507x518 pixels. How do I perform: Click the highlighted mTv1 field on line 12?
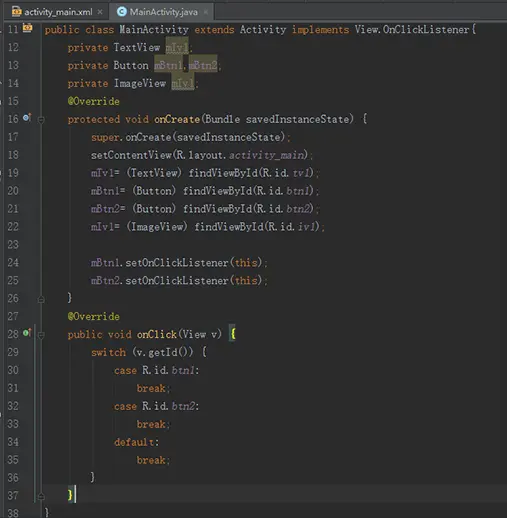[x=177, y=48]
